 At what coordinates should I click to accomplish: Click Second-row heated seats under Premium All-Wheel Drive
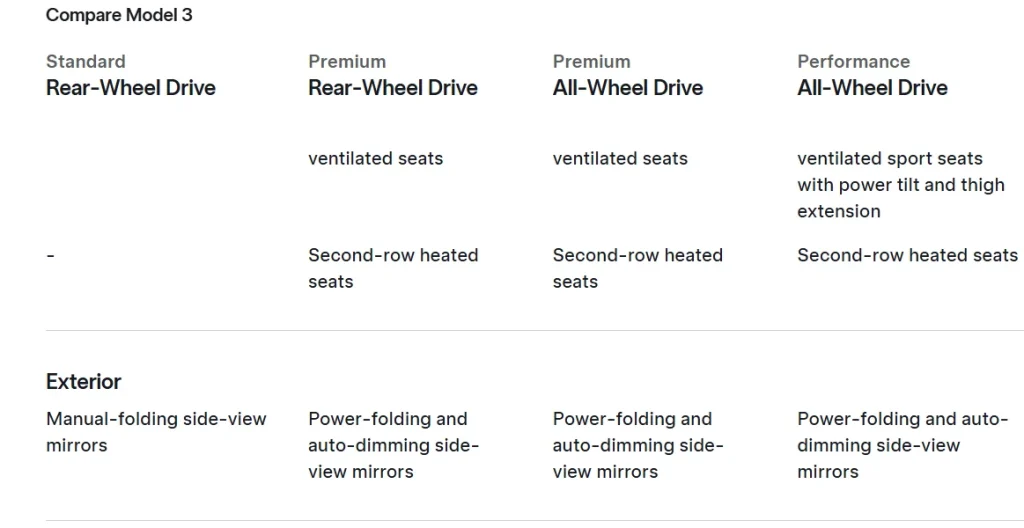point(637,268)
